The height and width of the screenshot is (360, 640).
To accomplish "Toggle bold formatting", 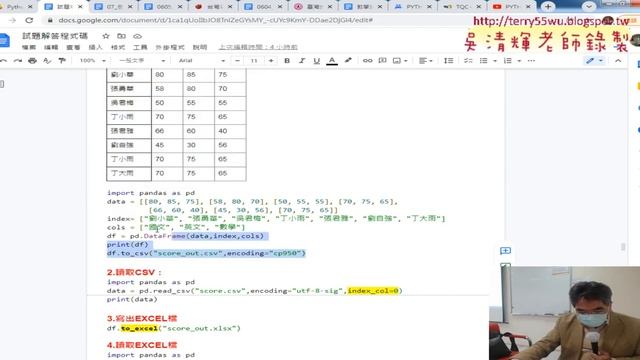I will click(x=287, y=61).
